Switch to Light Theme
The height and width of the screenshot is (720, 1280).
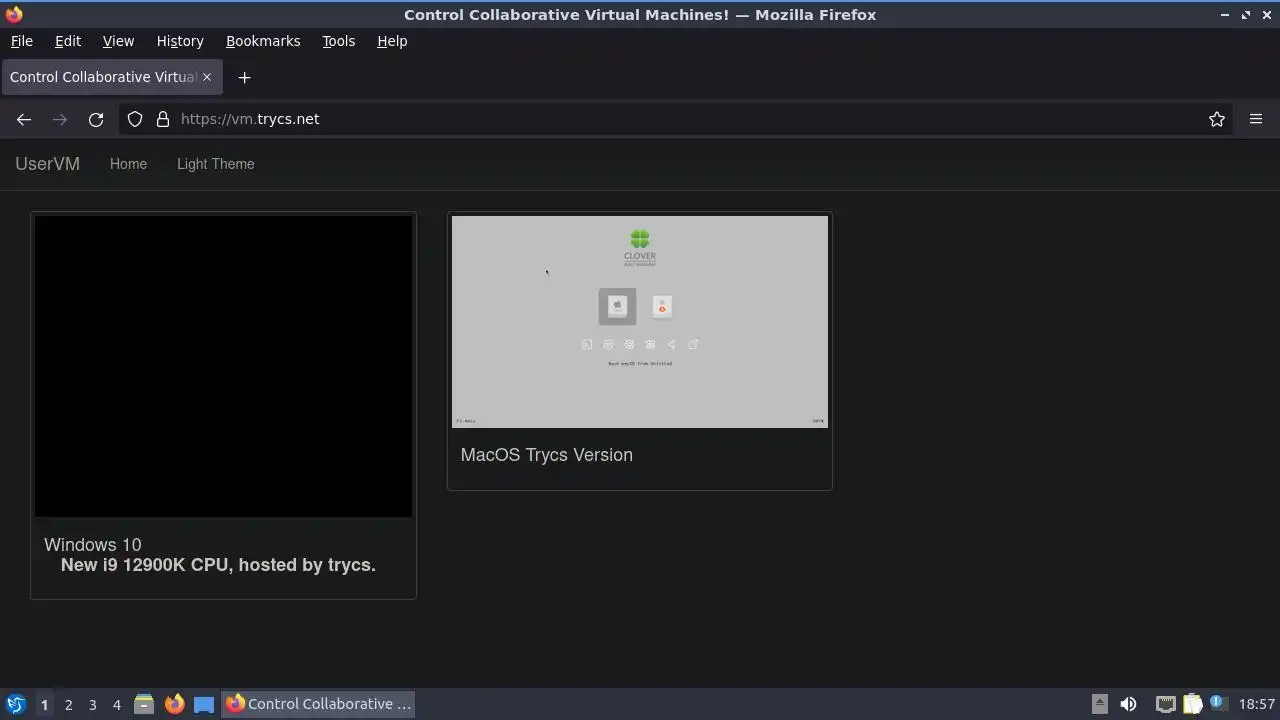tap(215, 164)
